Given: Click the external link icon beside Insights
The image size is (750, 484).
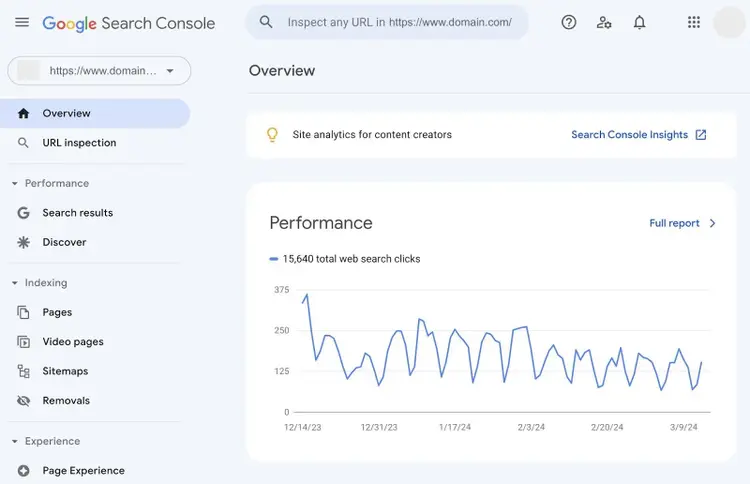Looking at the screenshot, I should (x=701, y=135).
